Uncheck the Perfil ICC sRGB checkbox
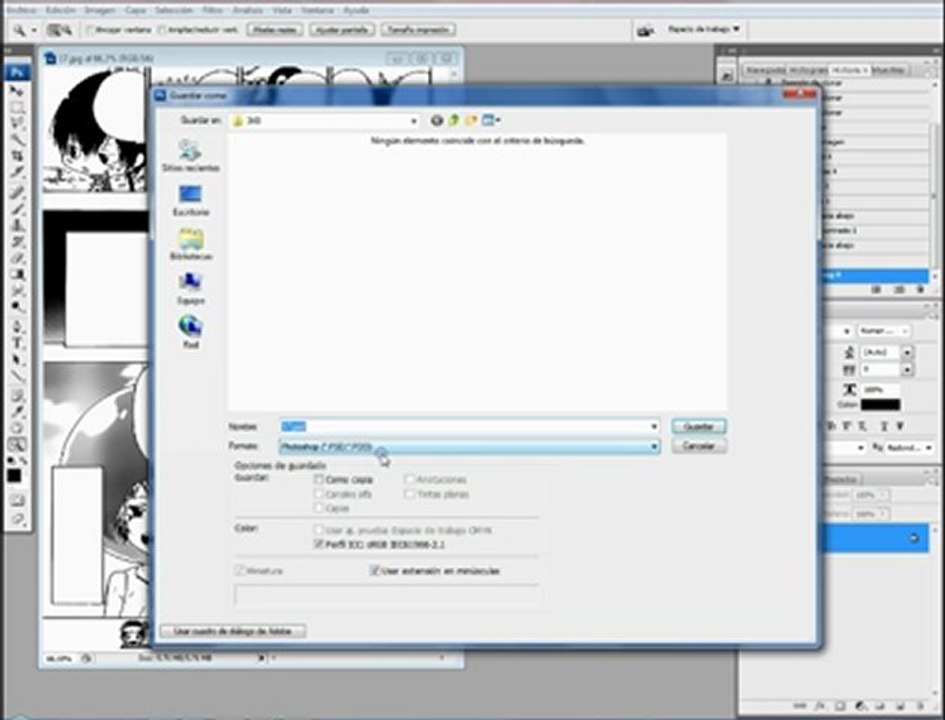The width and height of the screenshot is (945, 720). point(319,544)
